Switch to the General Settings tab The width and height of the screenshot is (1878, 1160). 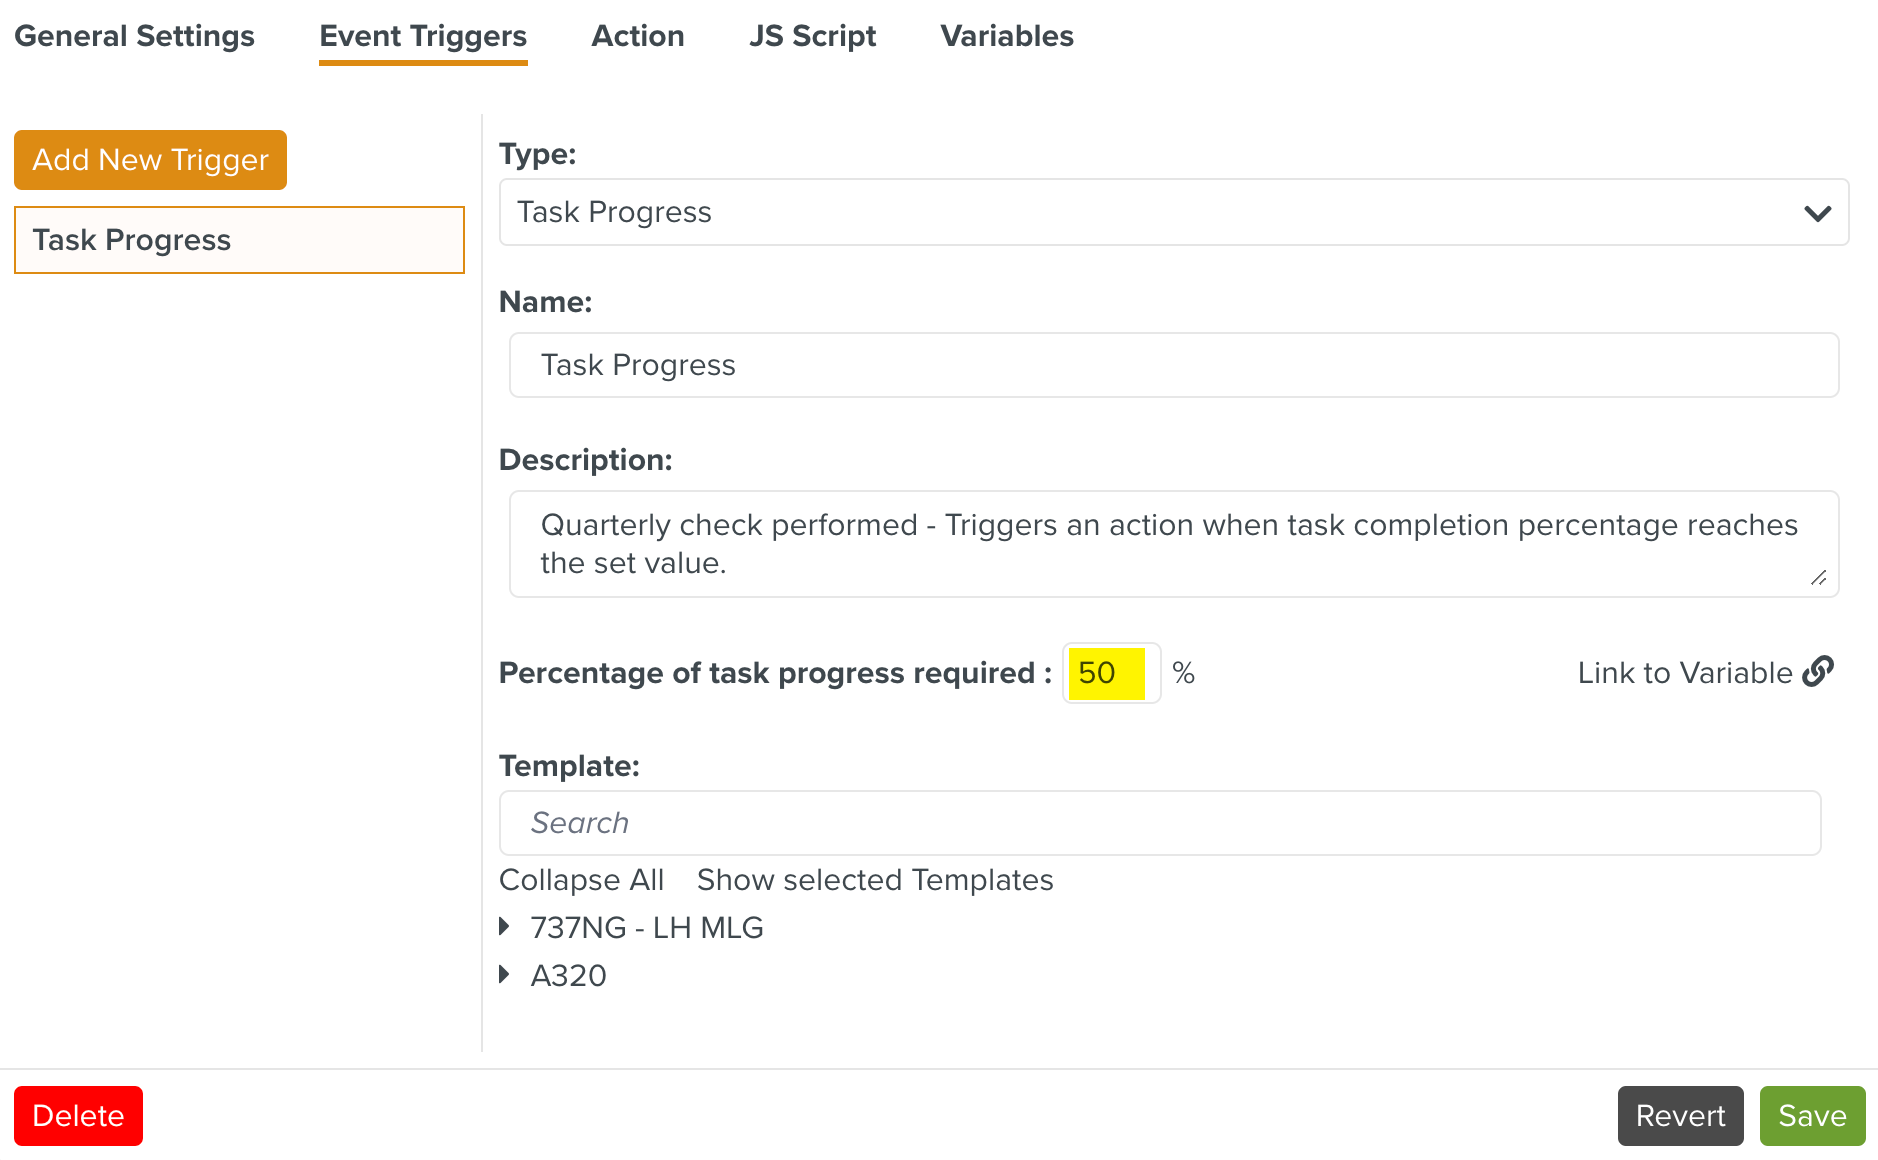click(135, 36)
